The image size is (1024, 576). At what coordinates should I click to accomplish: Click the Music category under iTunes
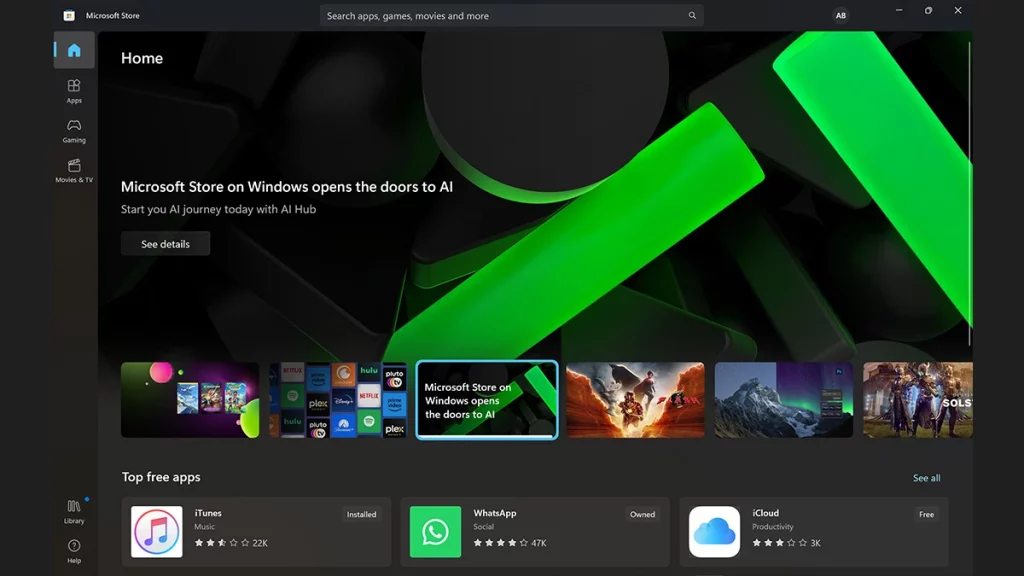204,526
